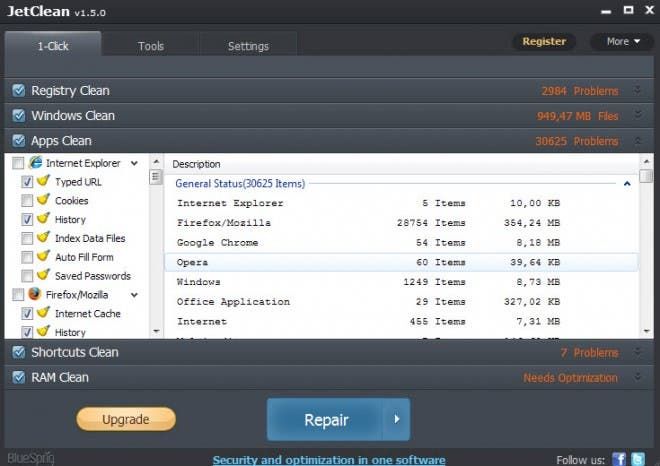The image size is (660, 466).
Task: Uncheck the Apps Clean checkbox
Action: tap(19, 141)
